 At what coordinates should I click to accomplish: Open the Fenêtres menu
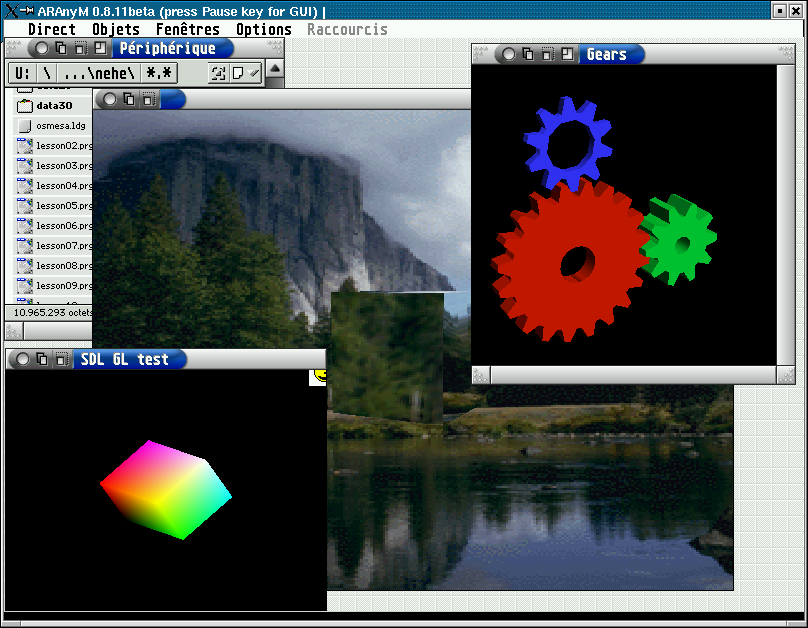(x=187, y=29)
